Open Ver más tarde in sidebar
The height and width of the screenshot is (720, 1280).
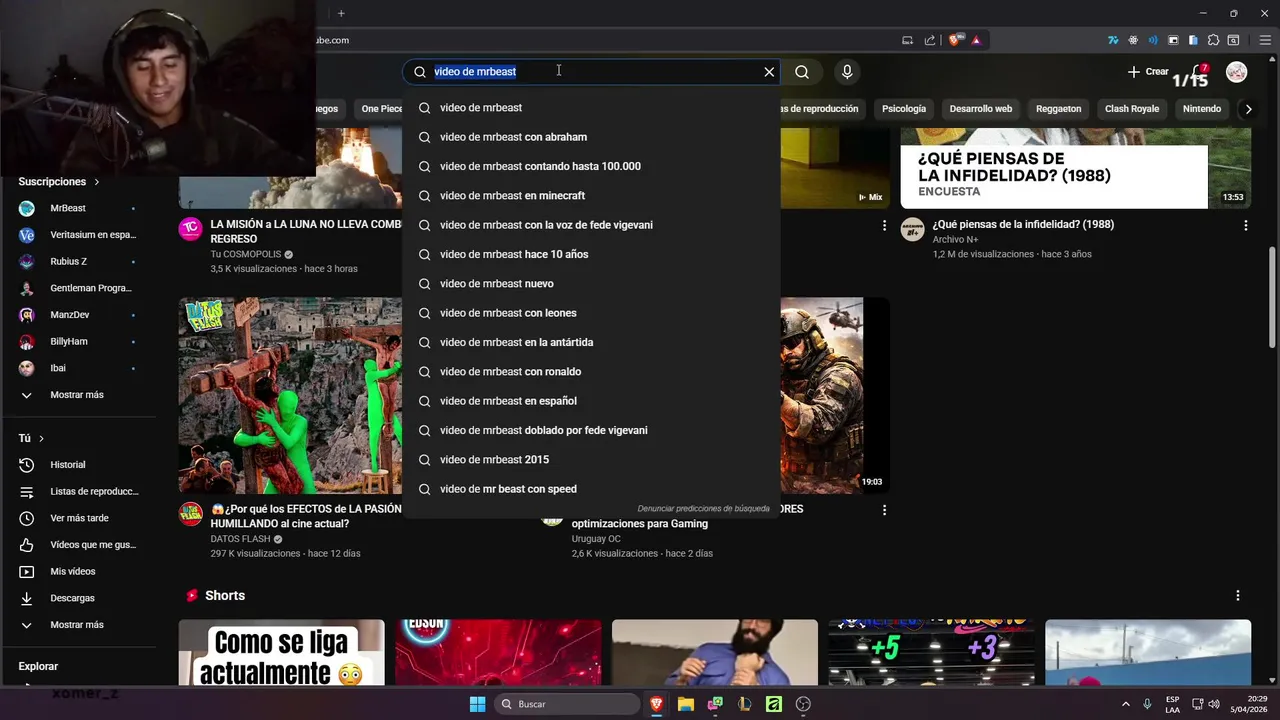pos(78,518)
